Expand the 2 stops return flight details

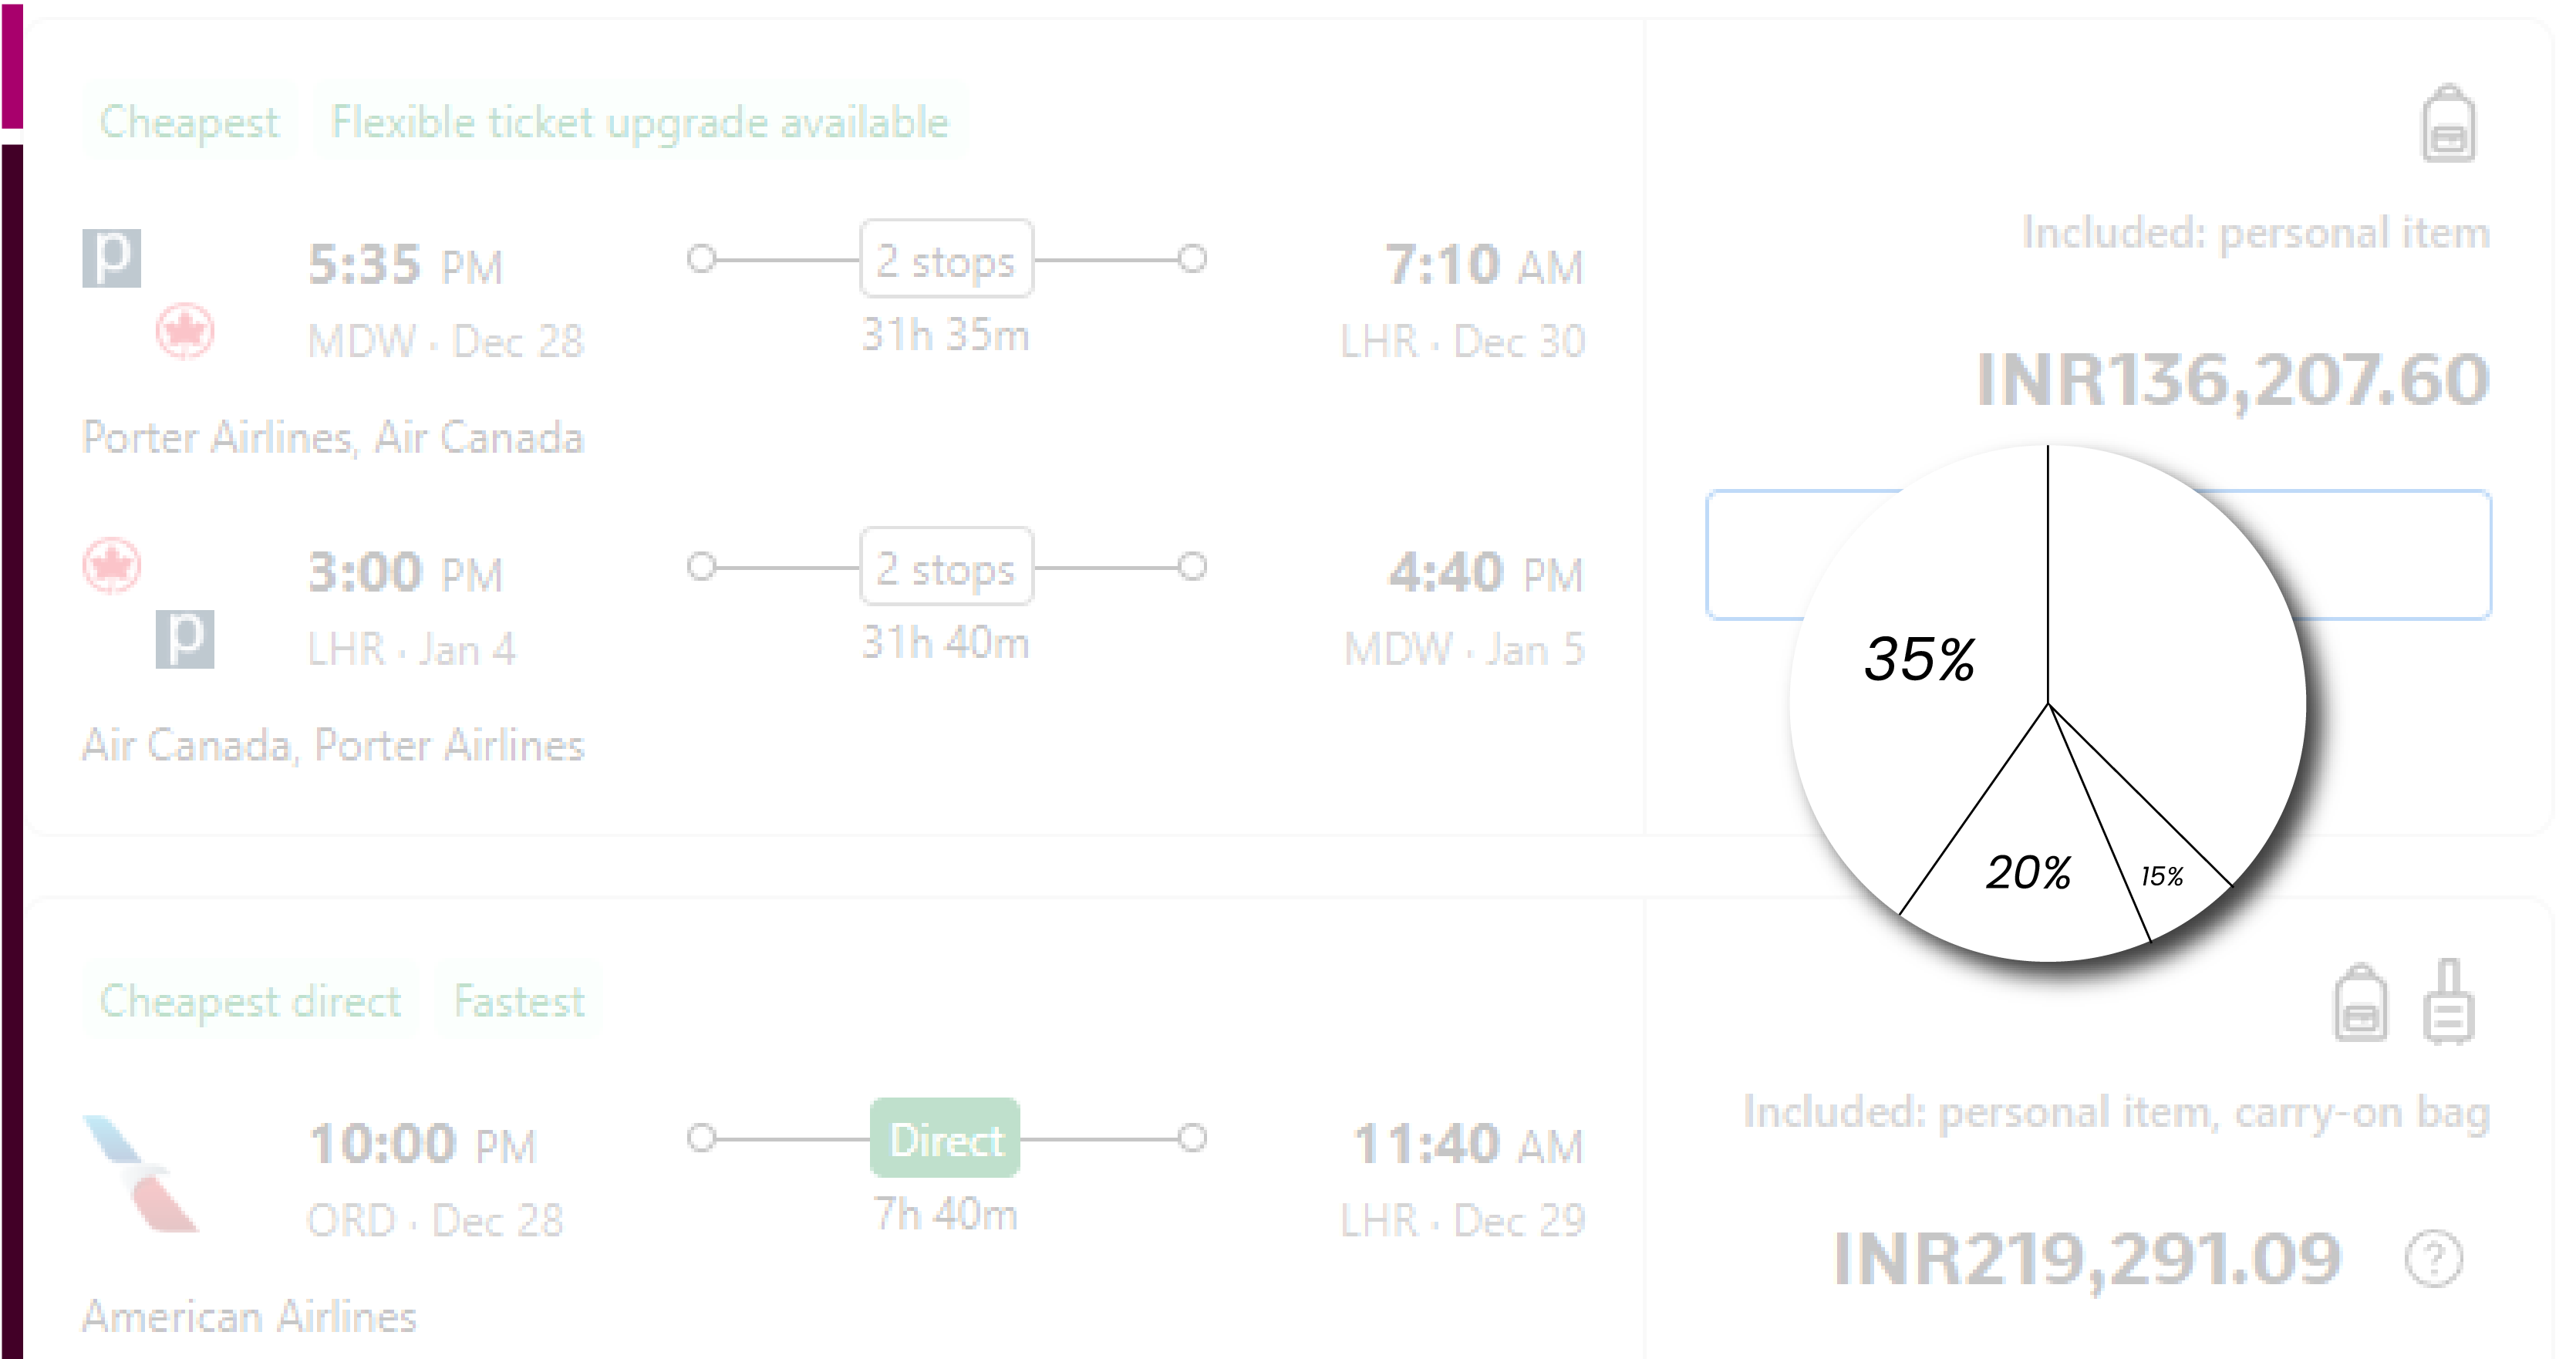(946, 567)
